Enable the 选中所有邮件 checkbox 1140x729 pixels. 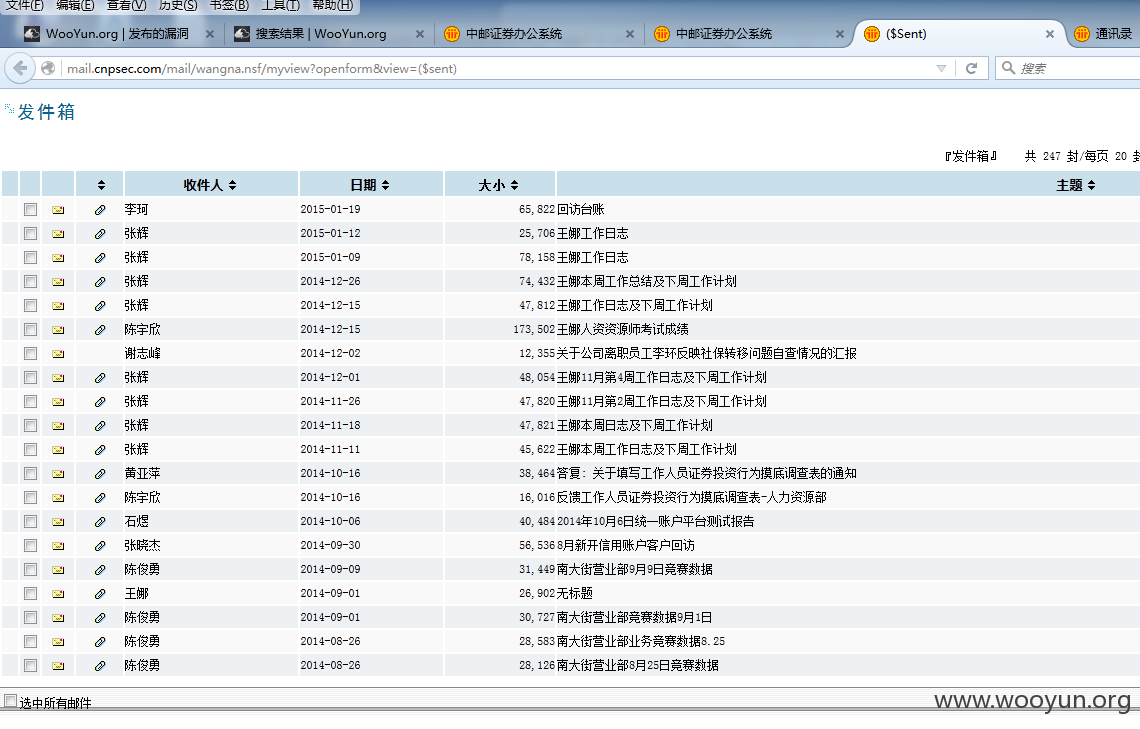click(10, 701)
